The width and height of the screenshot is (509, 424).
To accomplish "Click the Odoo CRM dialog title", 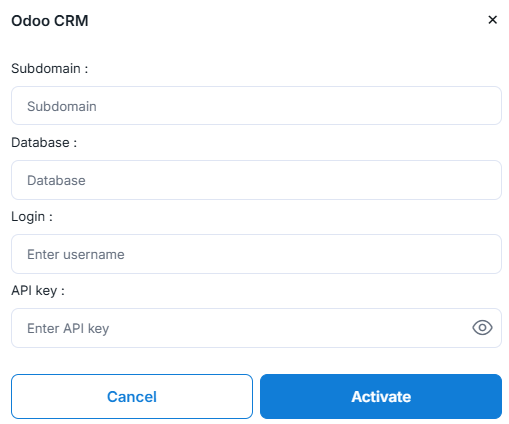I will click(x=50, y=21).
